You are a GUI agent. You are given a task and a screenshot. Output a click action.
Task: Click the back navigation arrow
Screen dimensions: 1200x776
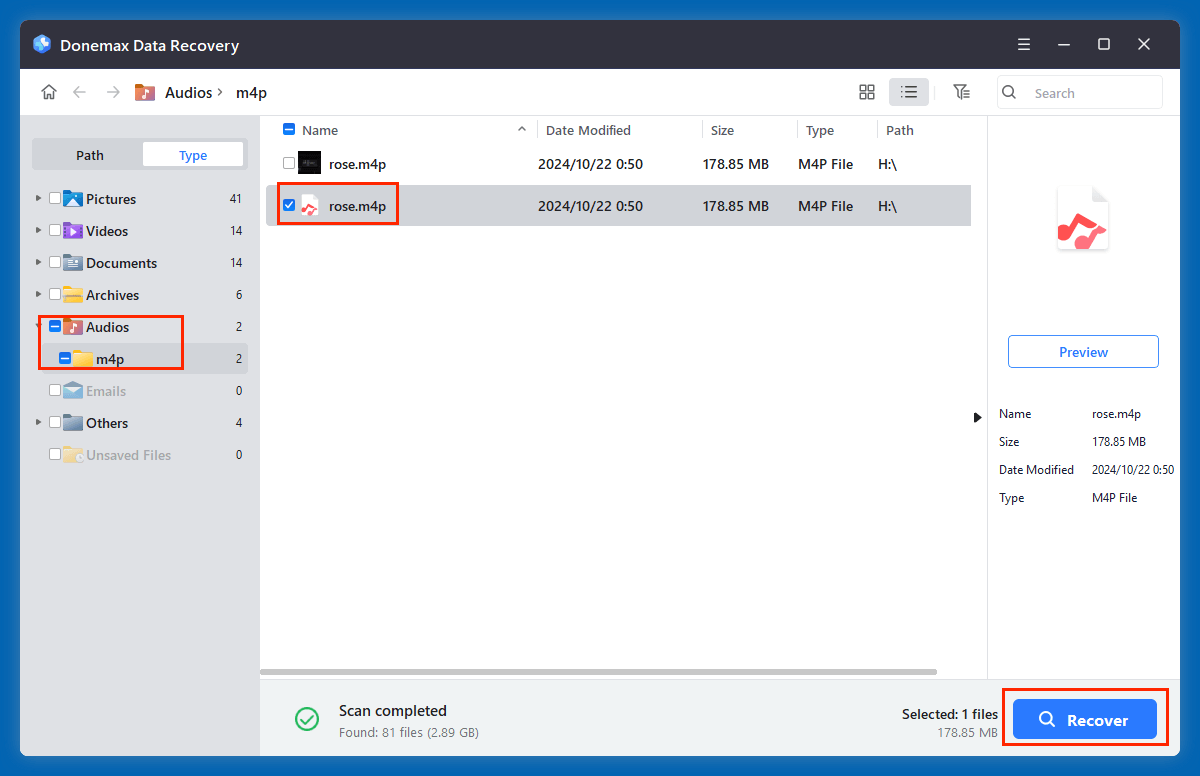[x=80, y=92]
